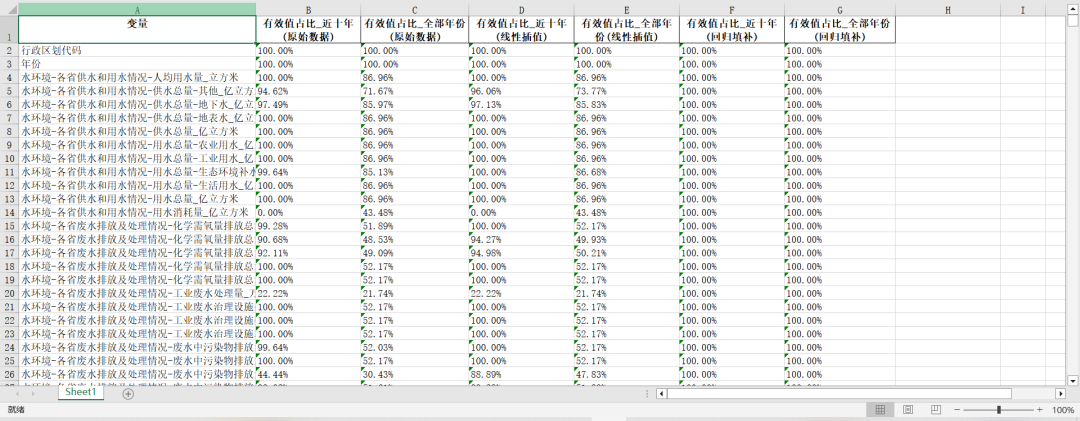Viewport: 1080px width, 421px height.
Task: Switch to Page Layout view
Action: pos(908,410)
